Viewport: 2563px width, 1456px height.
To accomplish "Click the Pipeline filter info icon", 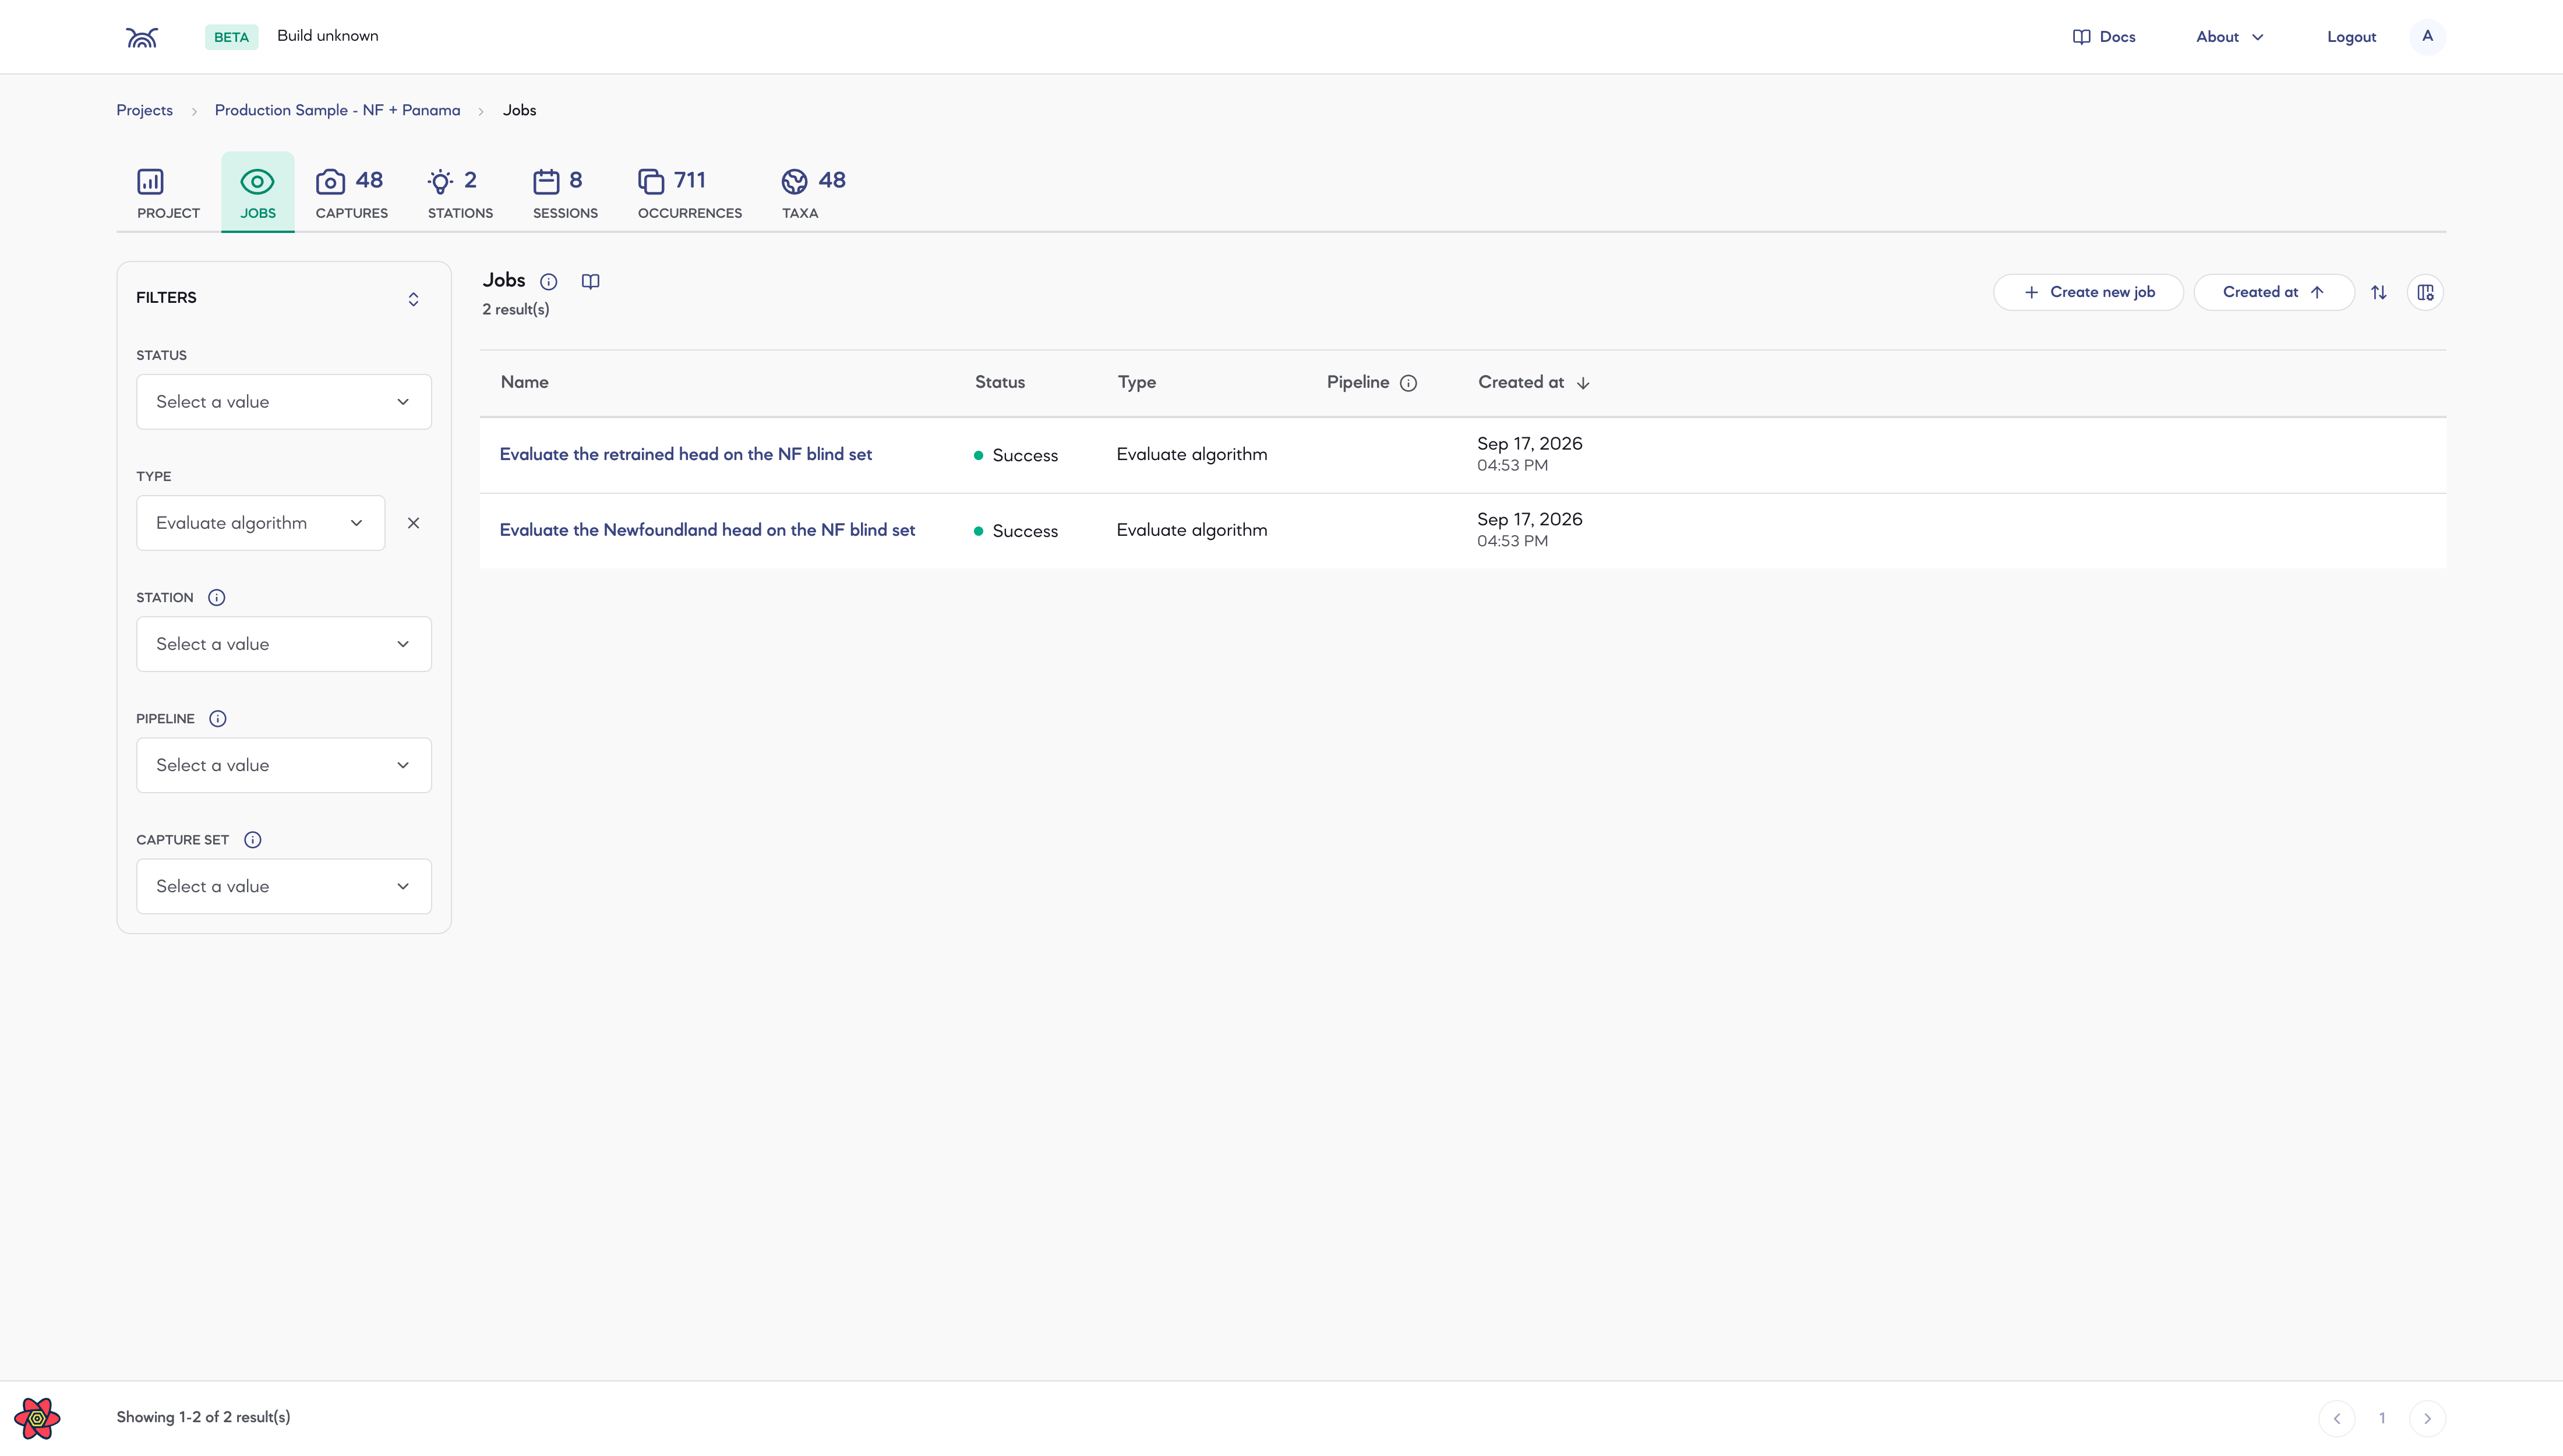I will (x=218, y=719).
